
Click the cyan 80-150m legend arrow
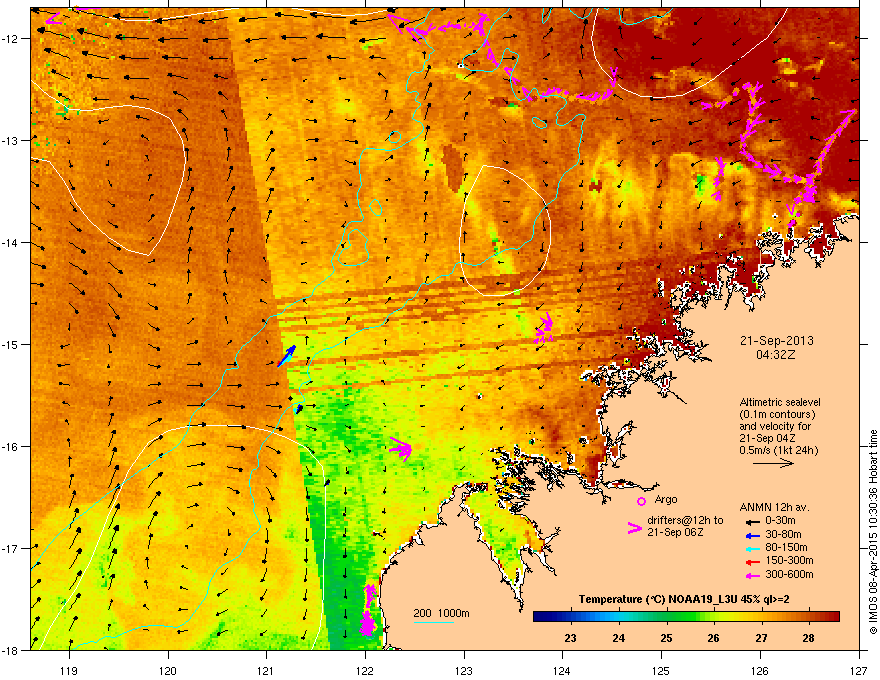[752, 548]
